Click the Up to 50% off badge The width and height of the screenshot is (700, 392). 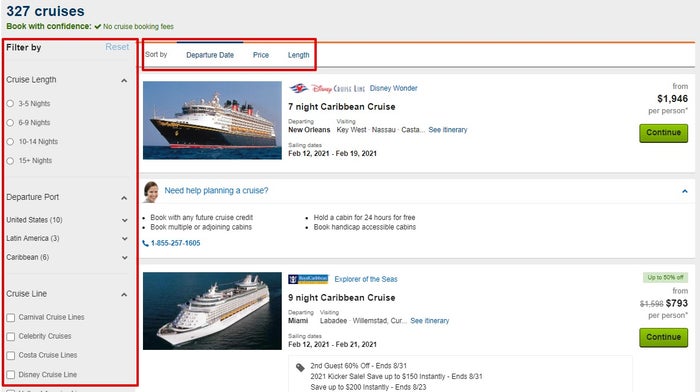665,277
